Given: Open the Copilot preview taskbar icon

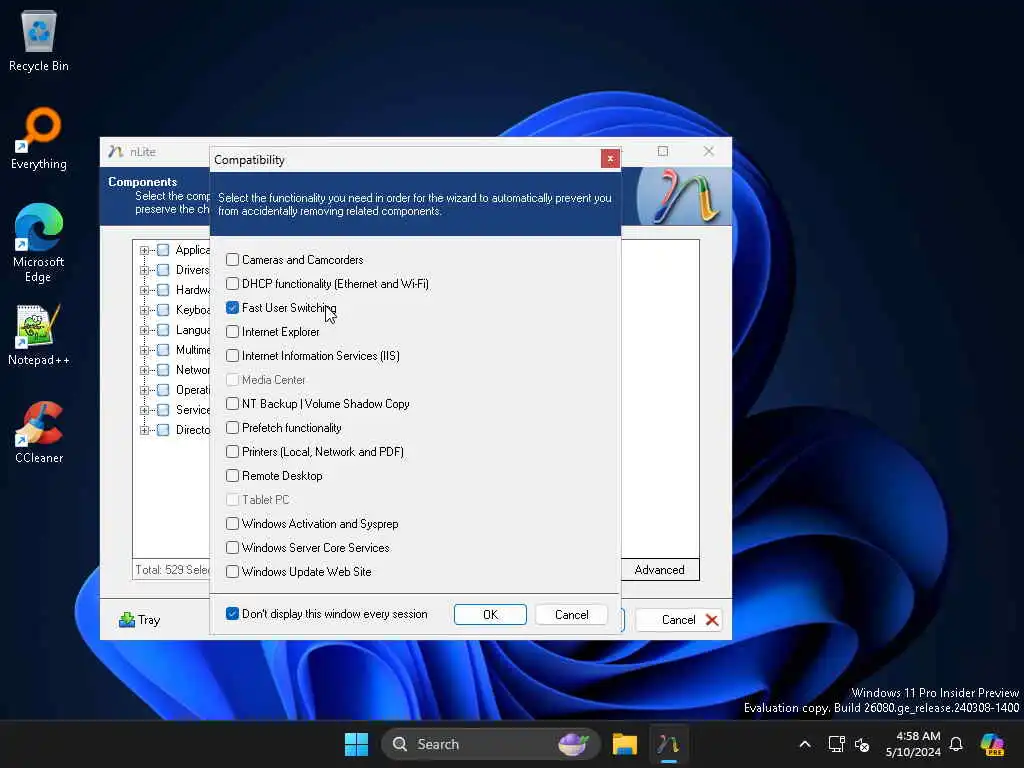Looking at the screenshot, I should [x=993, y=744].
